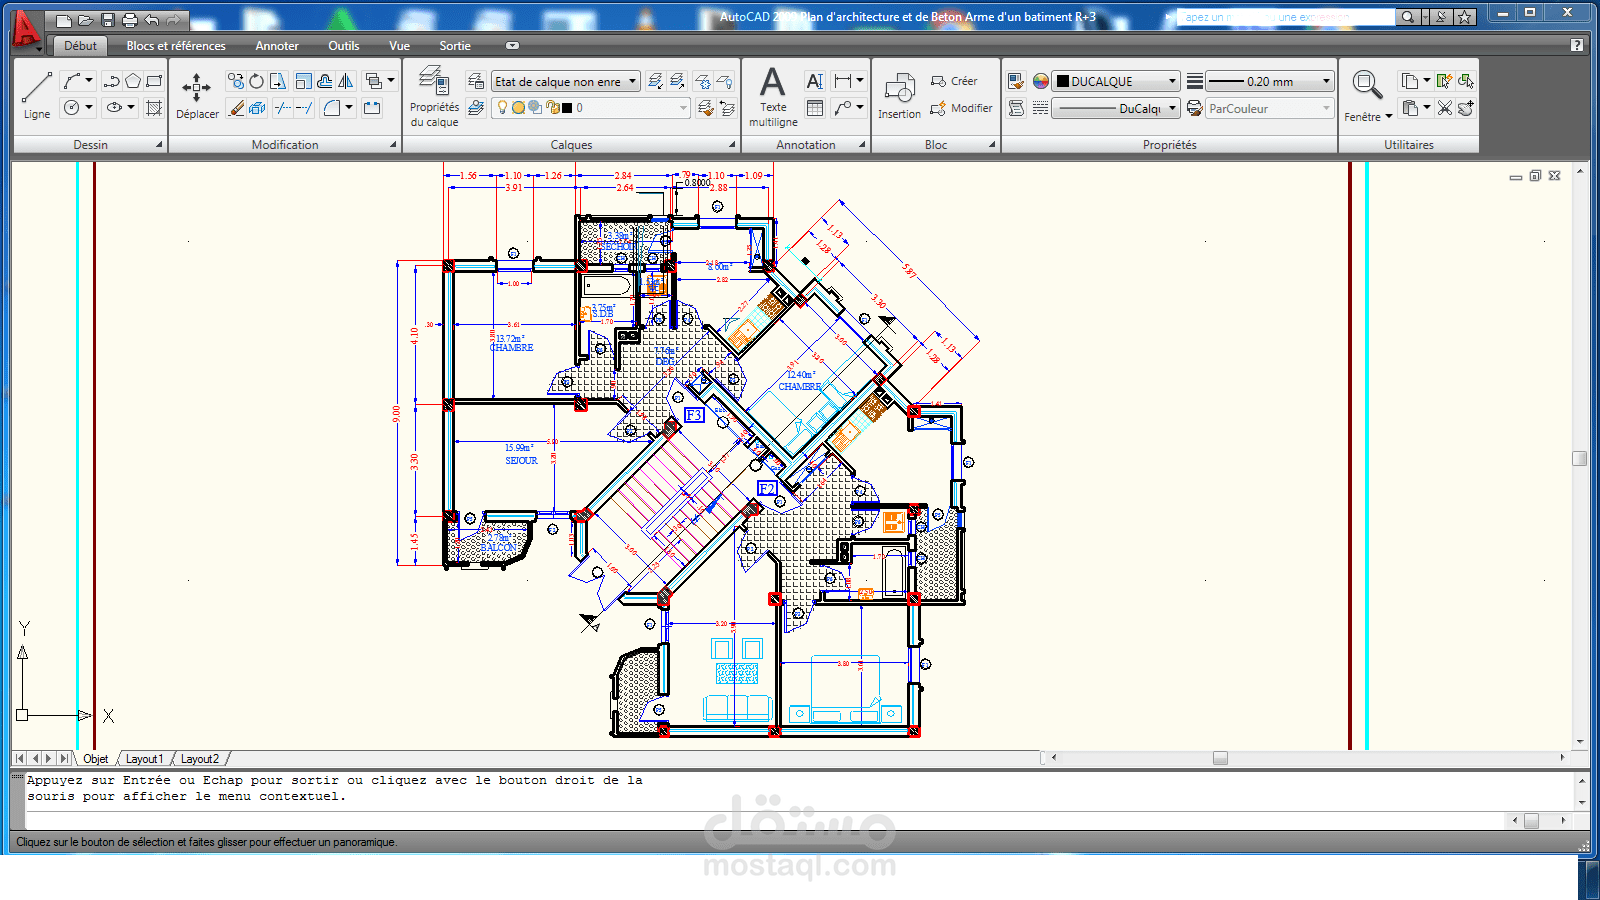This screenshot has width=1600, height=900.
Task: Select the mirror tool in Modification
Action: (x=345, y=81)
